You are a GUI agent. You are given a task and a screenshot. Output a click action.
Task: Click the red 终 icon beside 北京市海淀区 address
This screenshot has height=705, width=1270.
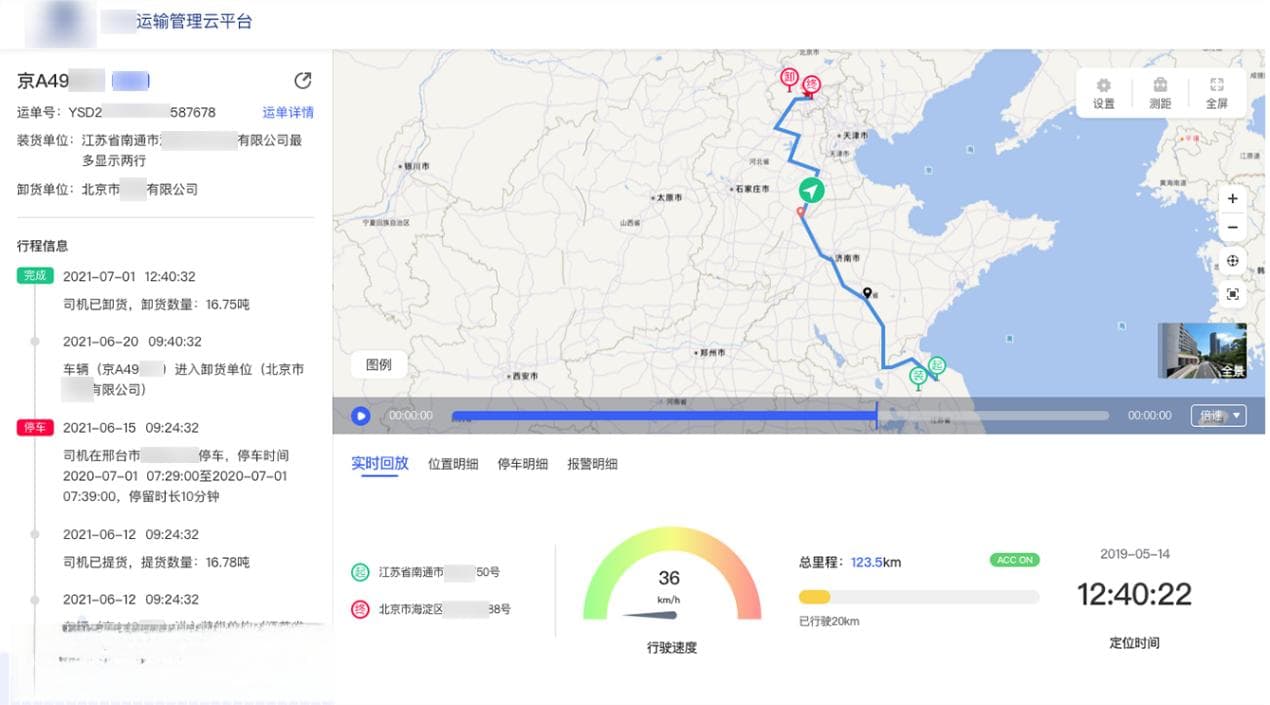[x=360, y=609]
